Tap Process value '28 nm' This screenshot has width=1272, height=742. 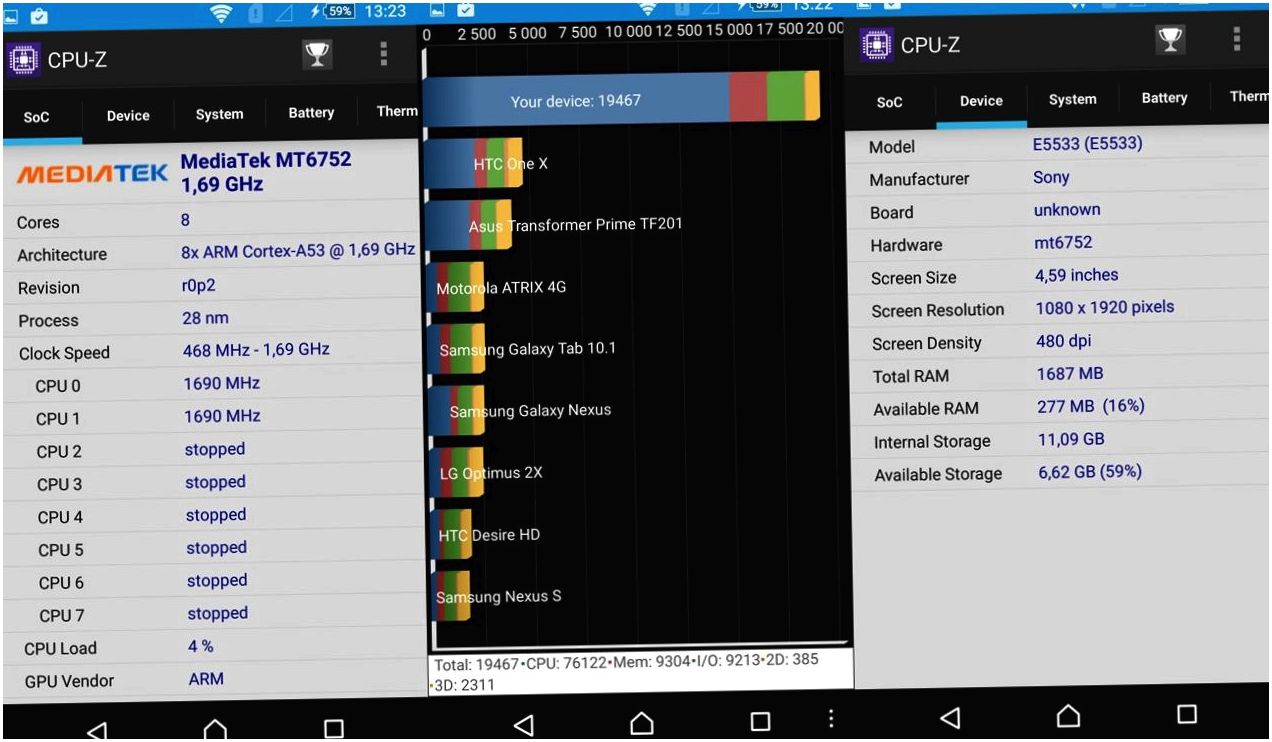point(206,318)
